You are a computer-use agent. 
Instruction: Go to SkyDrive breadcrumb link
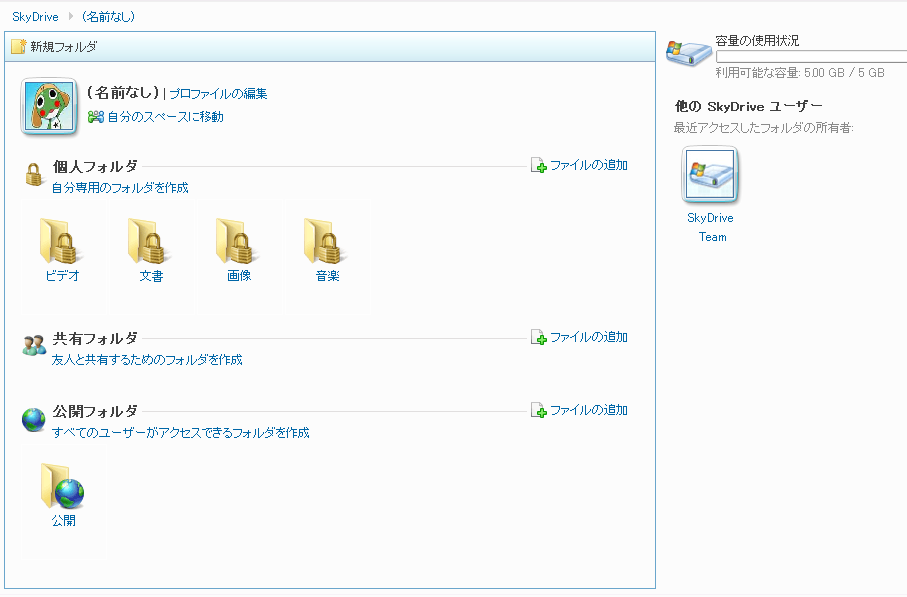coord(35,17)
